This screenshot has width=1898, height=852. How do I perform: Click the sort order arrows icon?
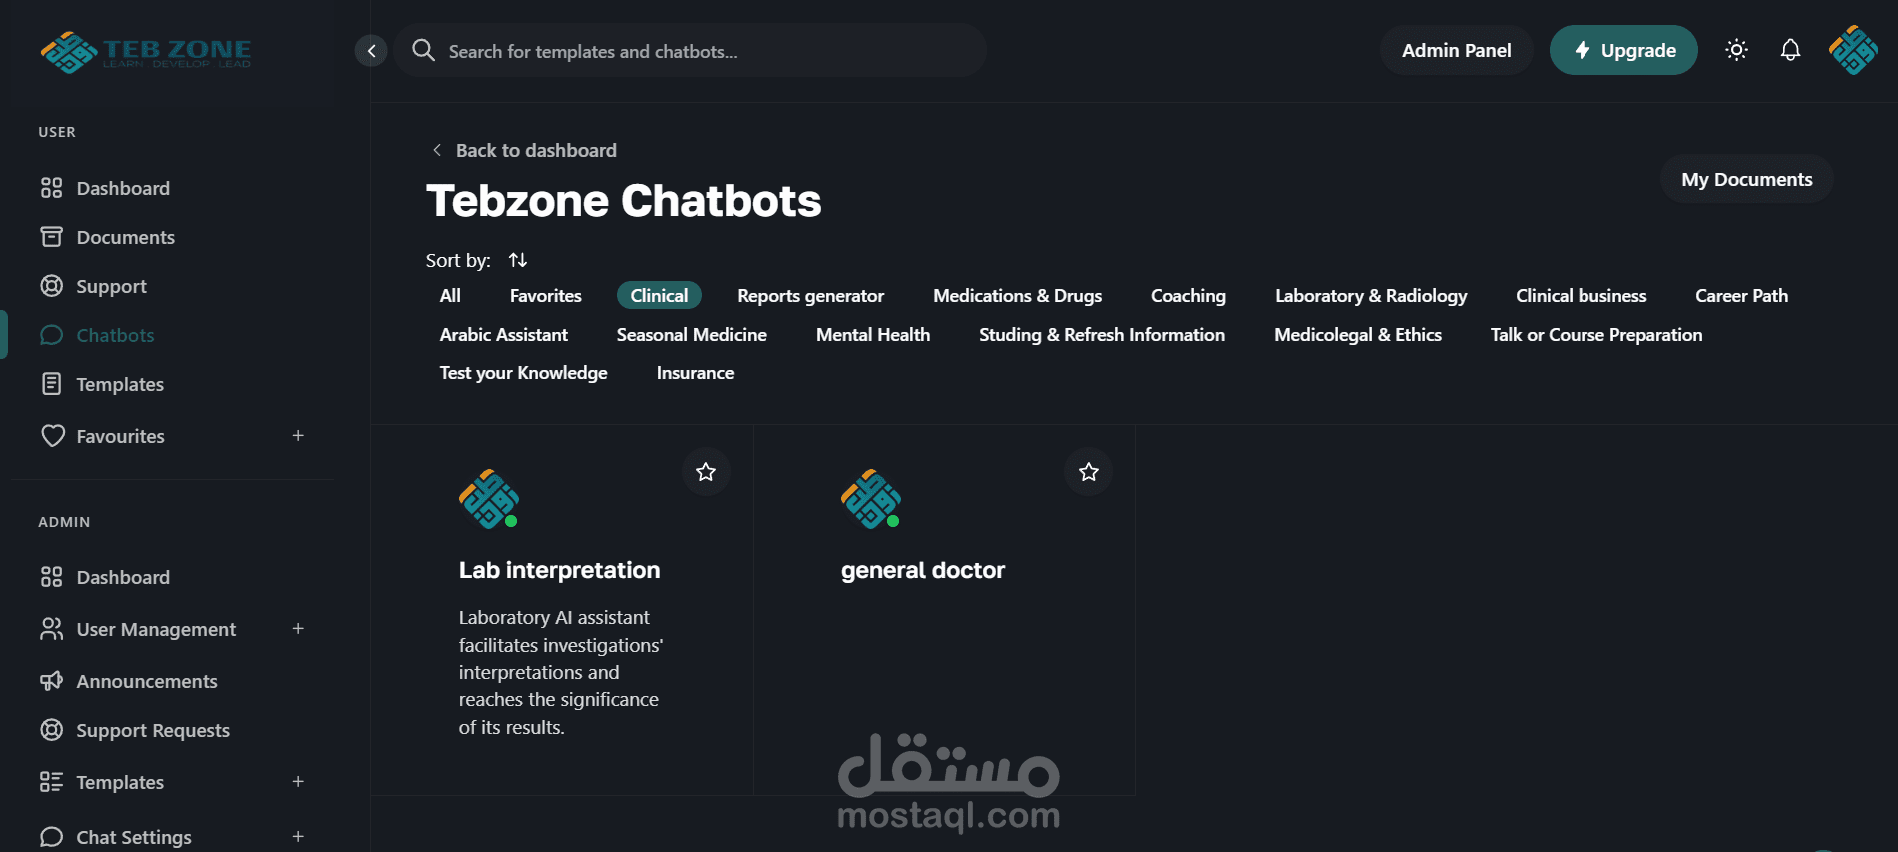click(517, 260)
